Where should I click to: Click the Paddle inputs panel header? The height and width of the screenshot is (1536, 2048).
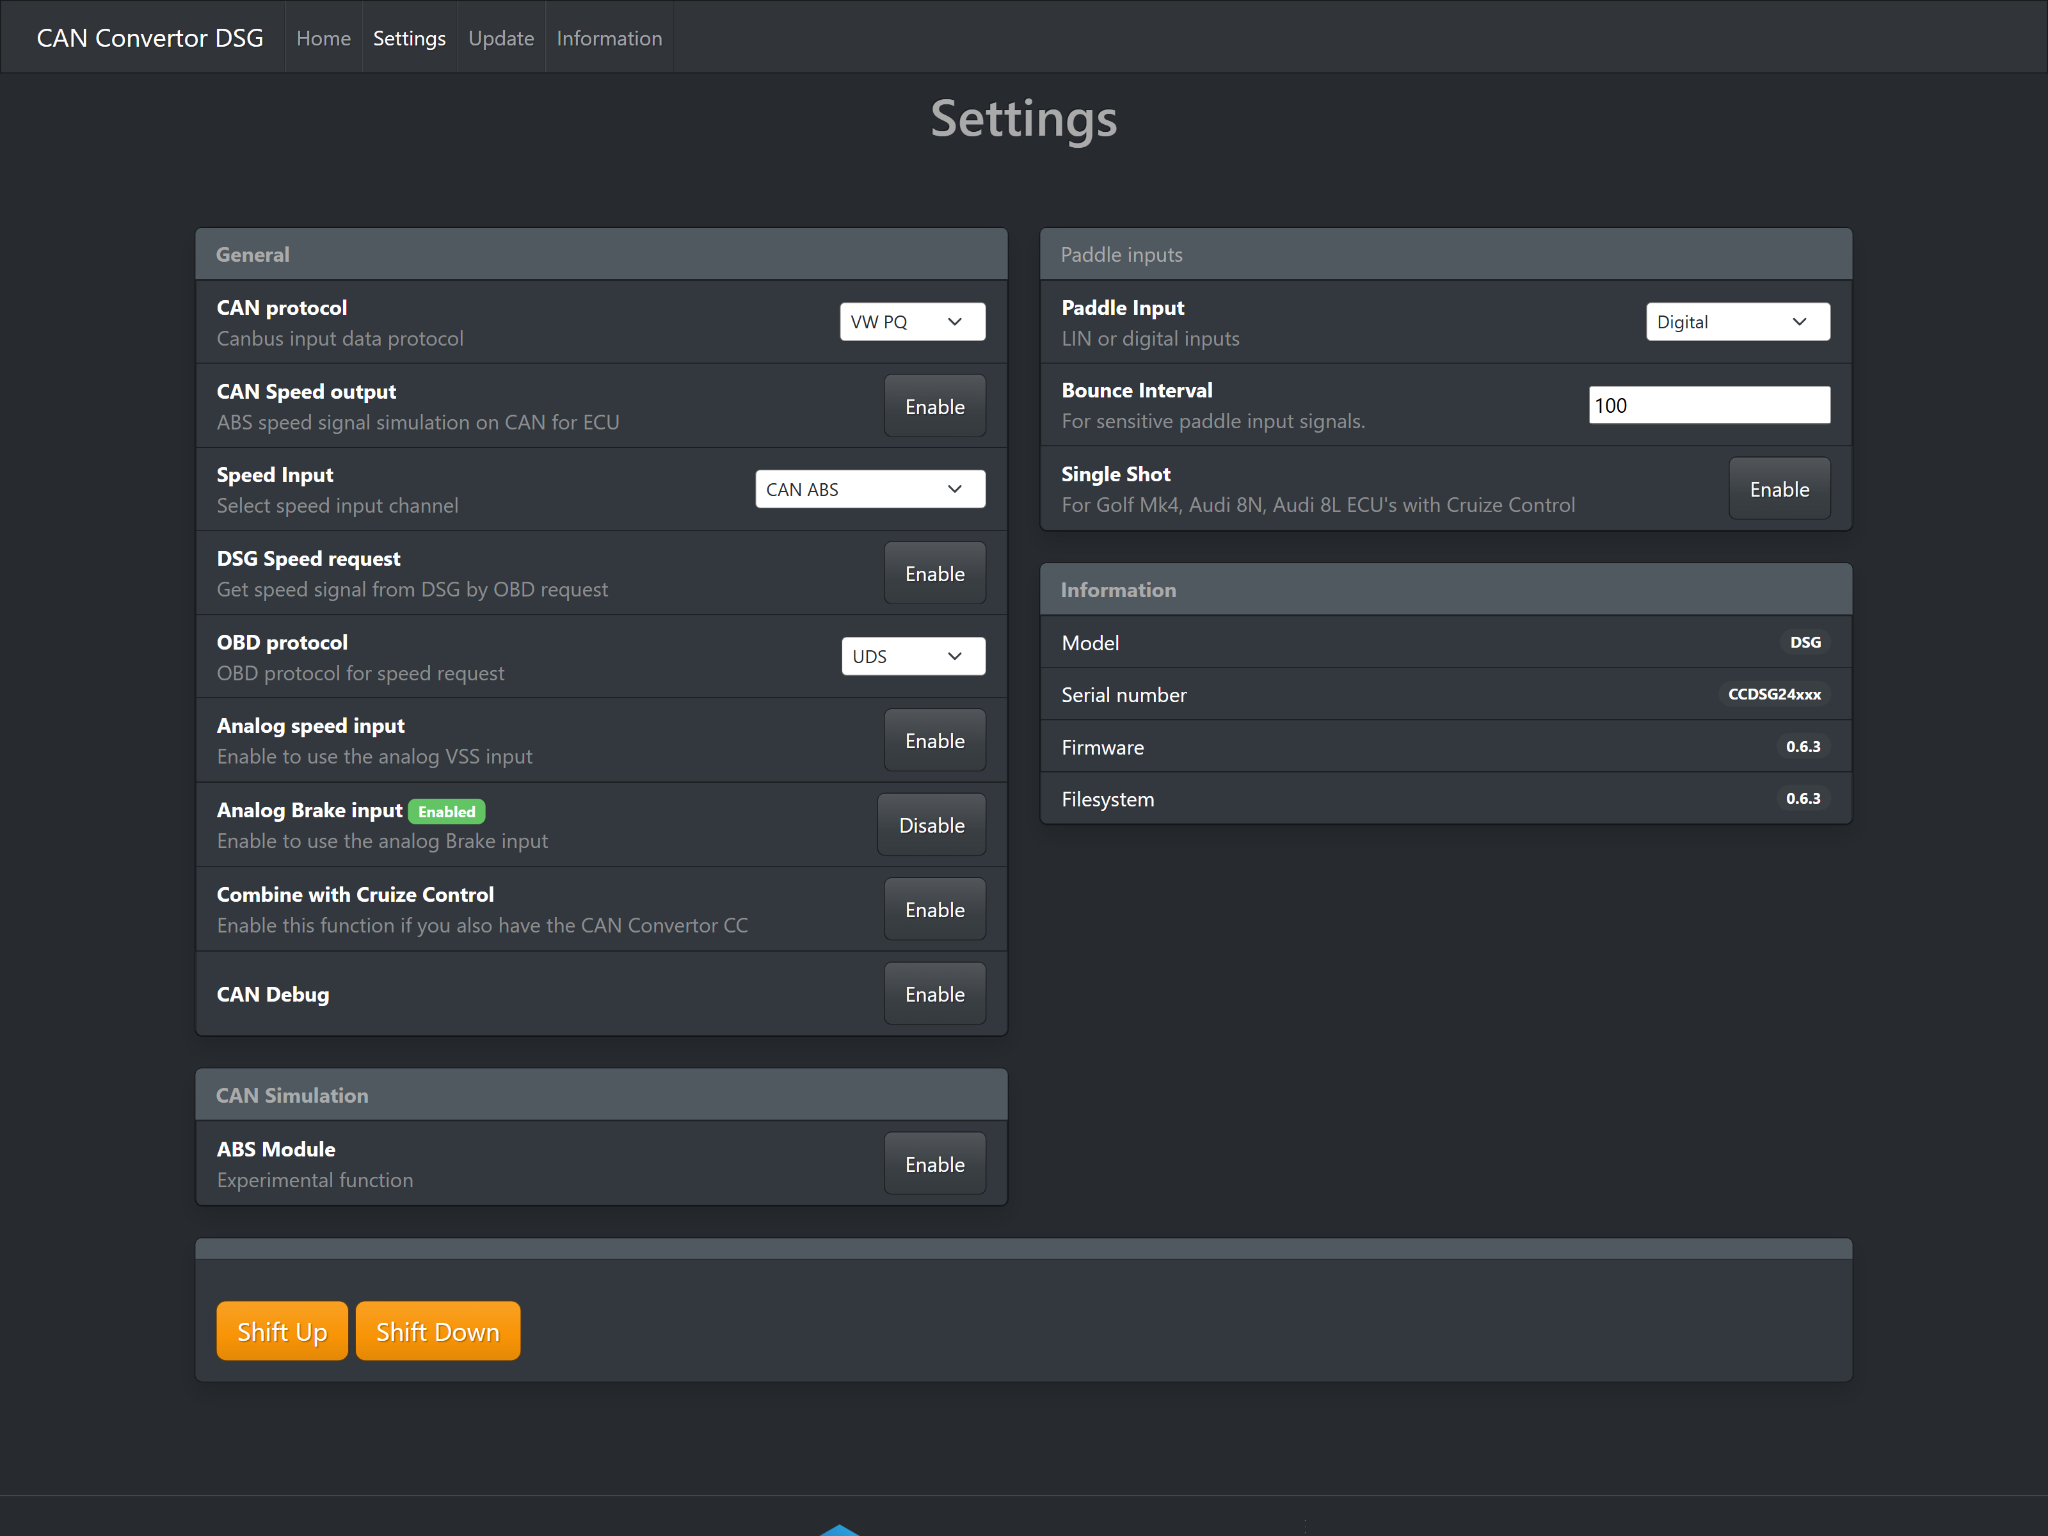point(1446,255)
